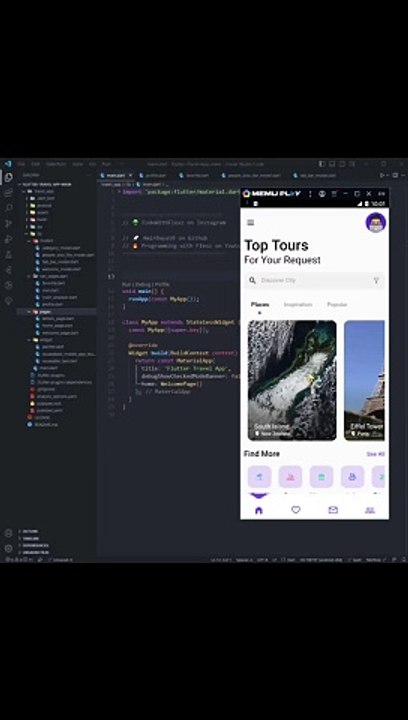
Task: Open the Edit menu
Action: (35, 164)
